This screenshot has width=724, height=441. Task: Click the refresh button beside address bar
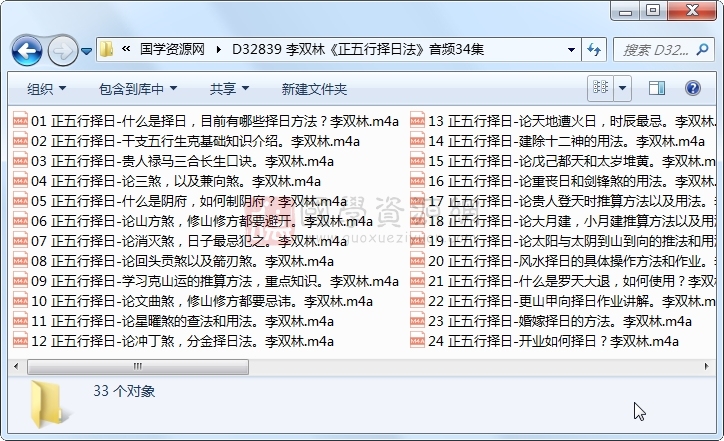pyautogui.click(x=594, y=49)
